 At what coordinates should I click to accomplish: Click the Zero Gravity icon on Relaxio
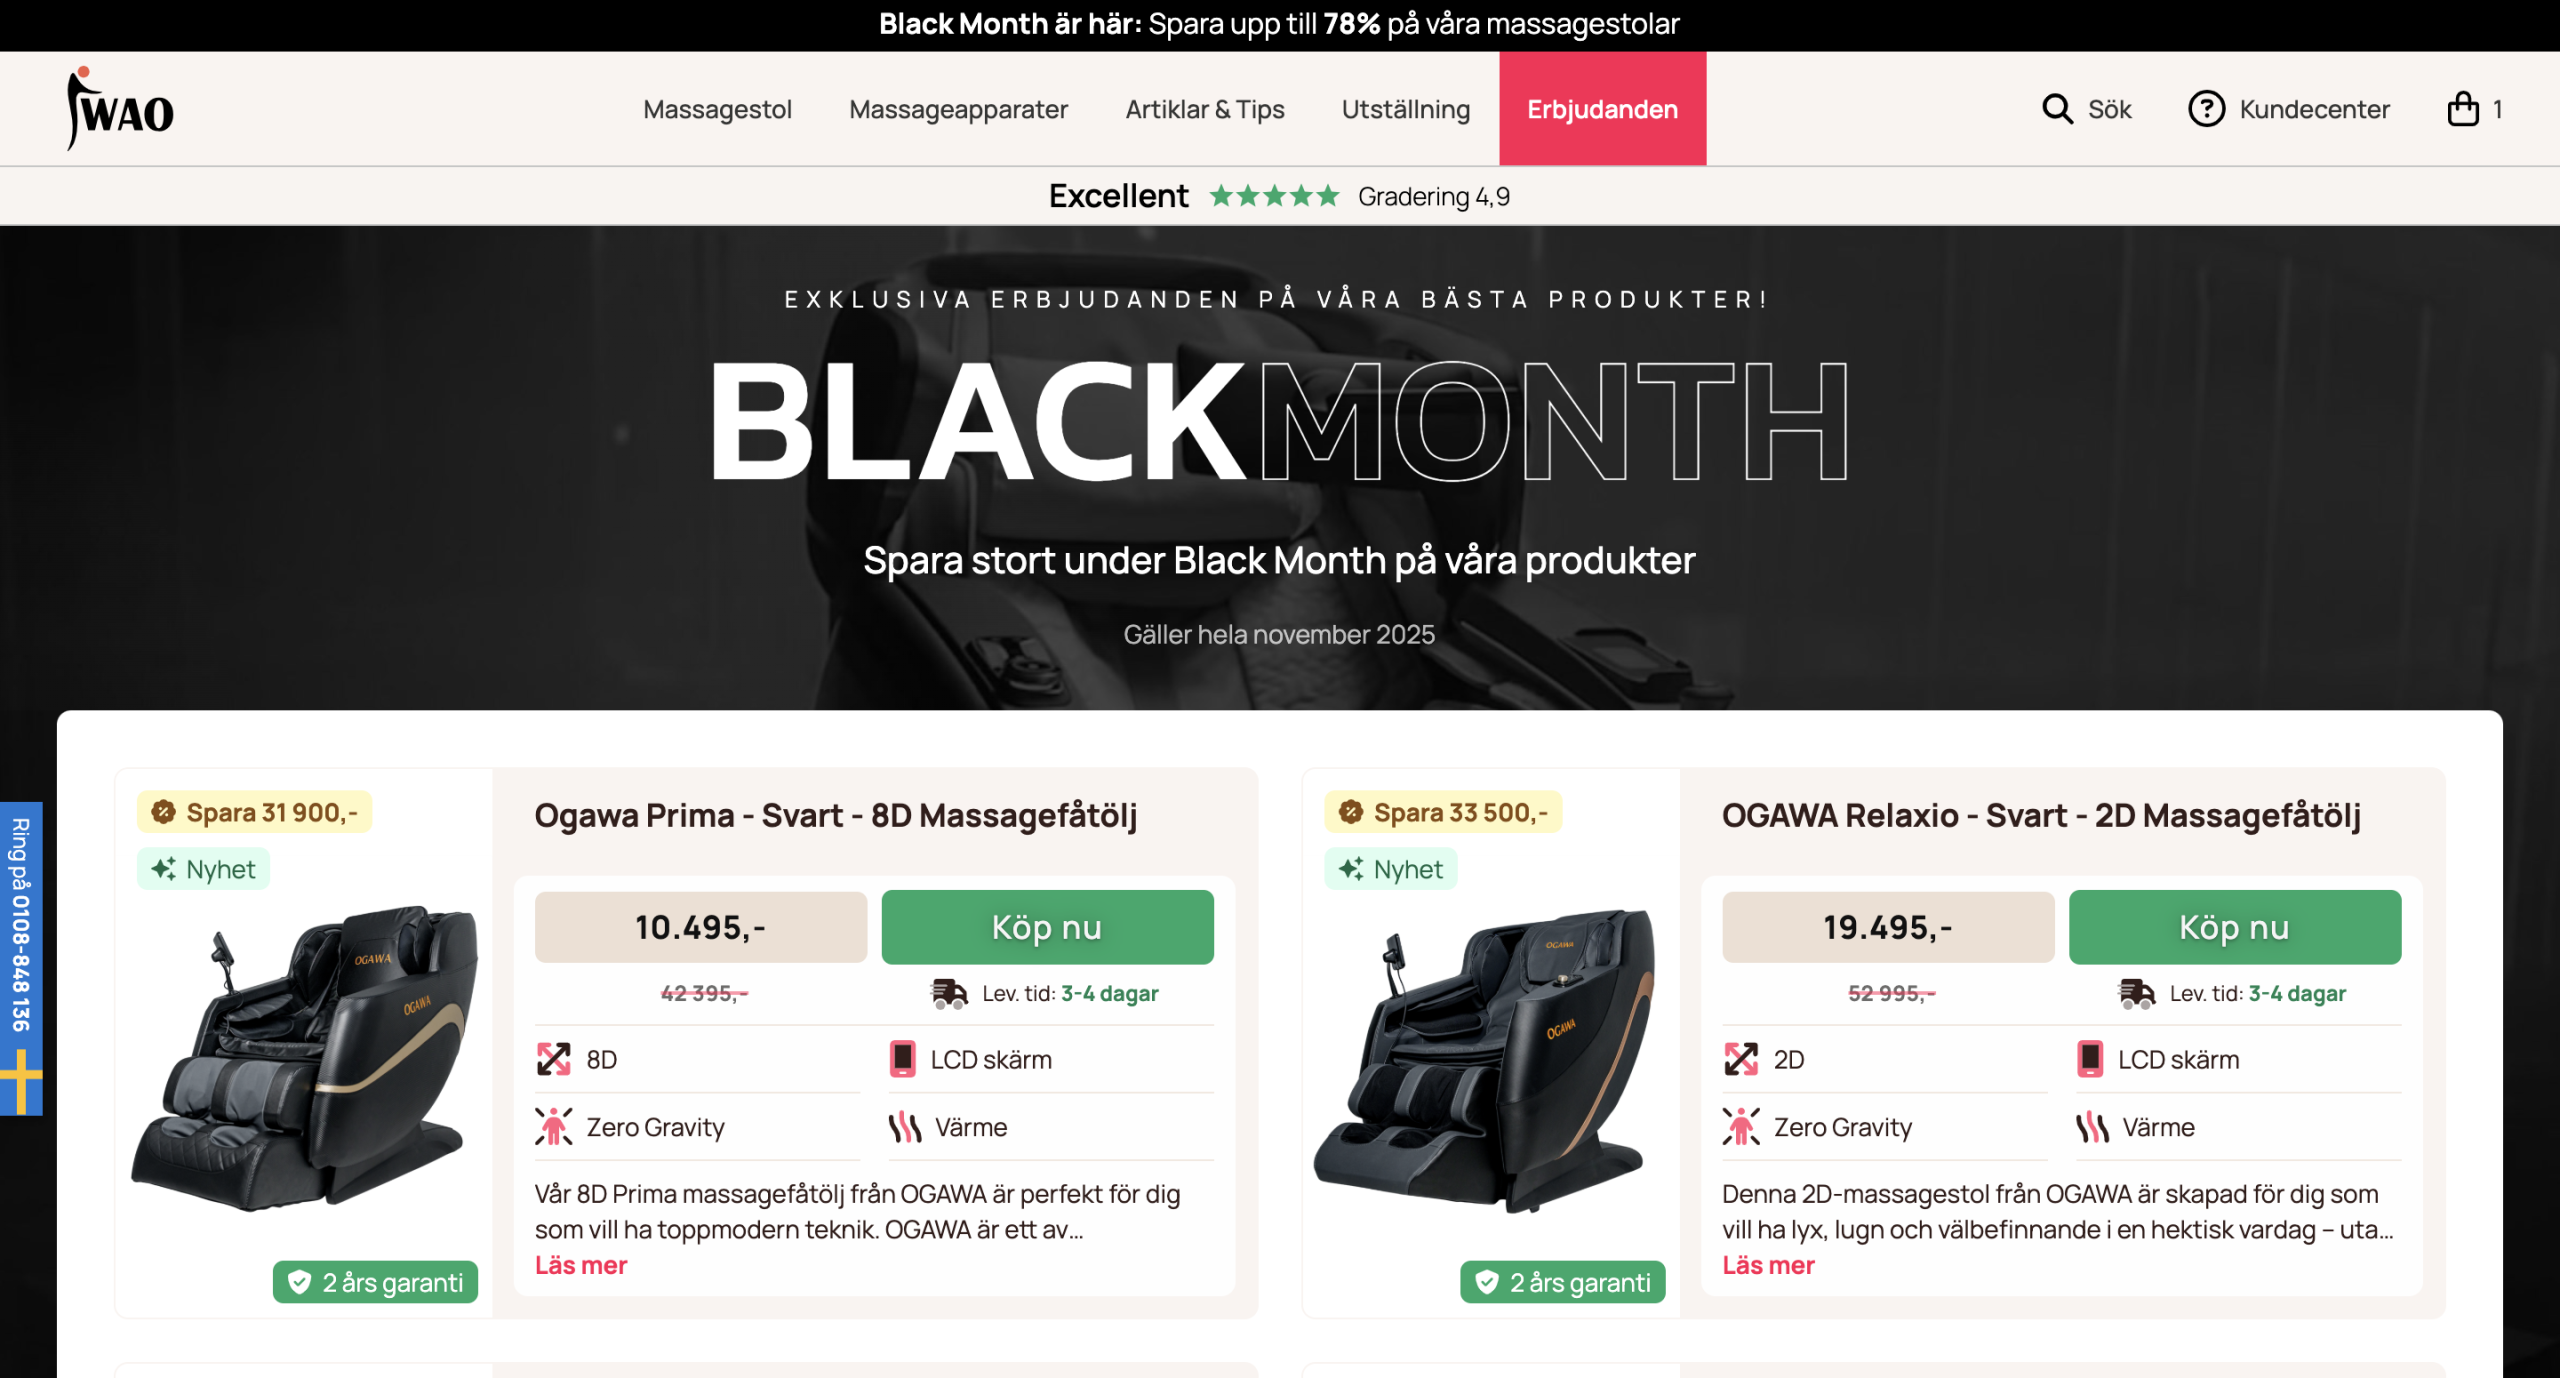point(1741,1127)
